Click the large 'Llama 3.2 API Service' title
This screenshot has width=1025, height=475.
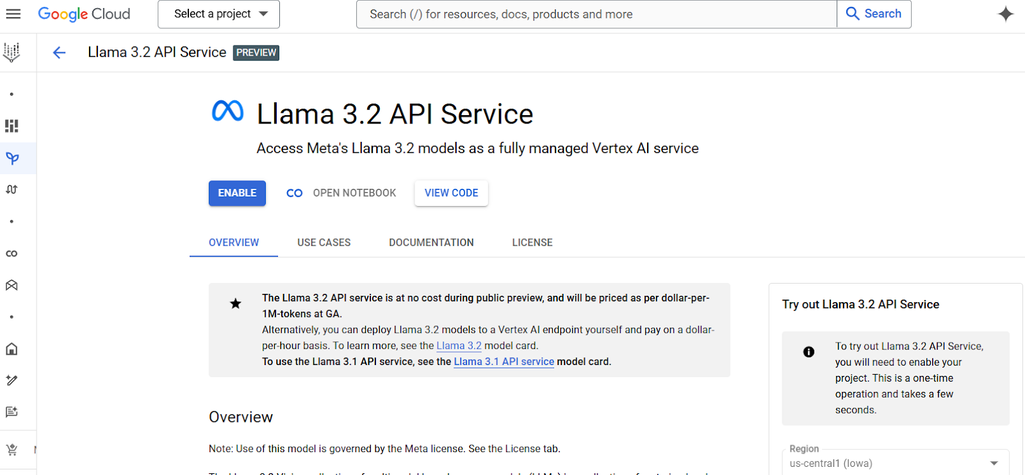tap(395, 114)
